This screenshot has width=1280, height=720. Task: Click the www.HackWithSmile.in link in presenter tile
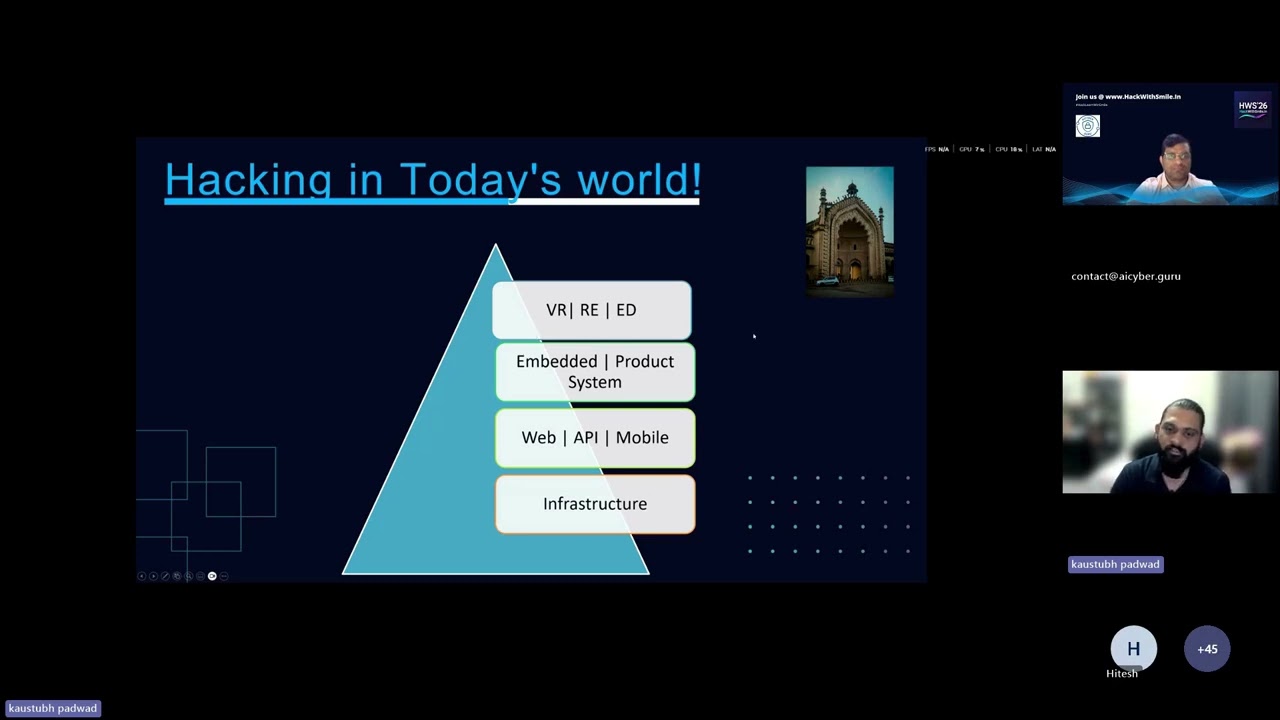click(x=1143, y=97)
